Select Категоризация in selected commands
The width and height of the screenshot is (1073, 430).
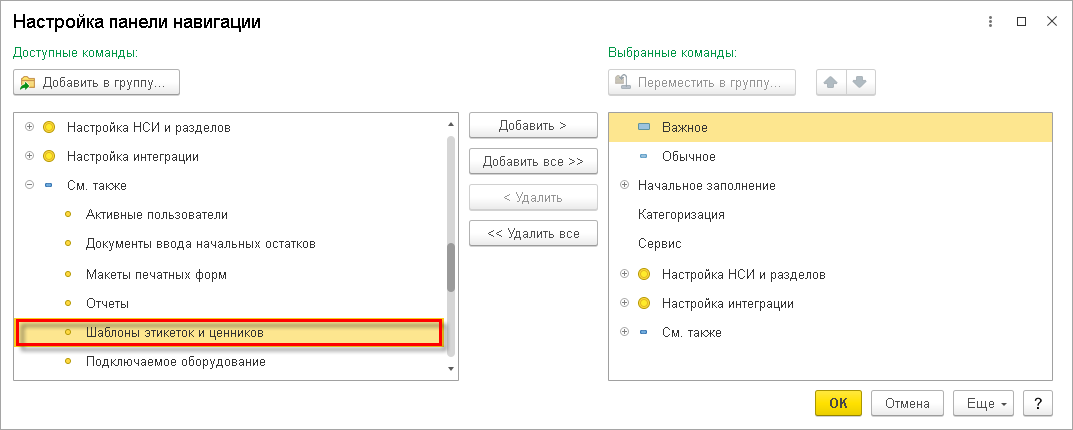tap(682, 214)
